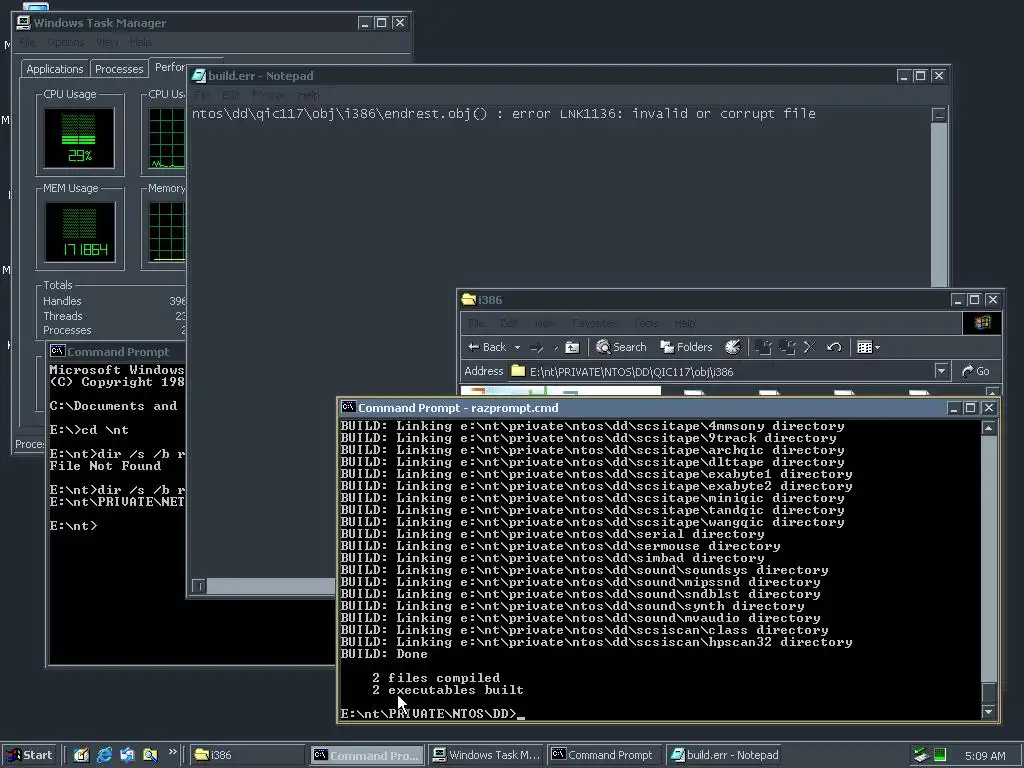Open Views dropdown in Explorer toolbar
1024x768 pixels.
pos(868,347)
